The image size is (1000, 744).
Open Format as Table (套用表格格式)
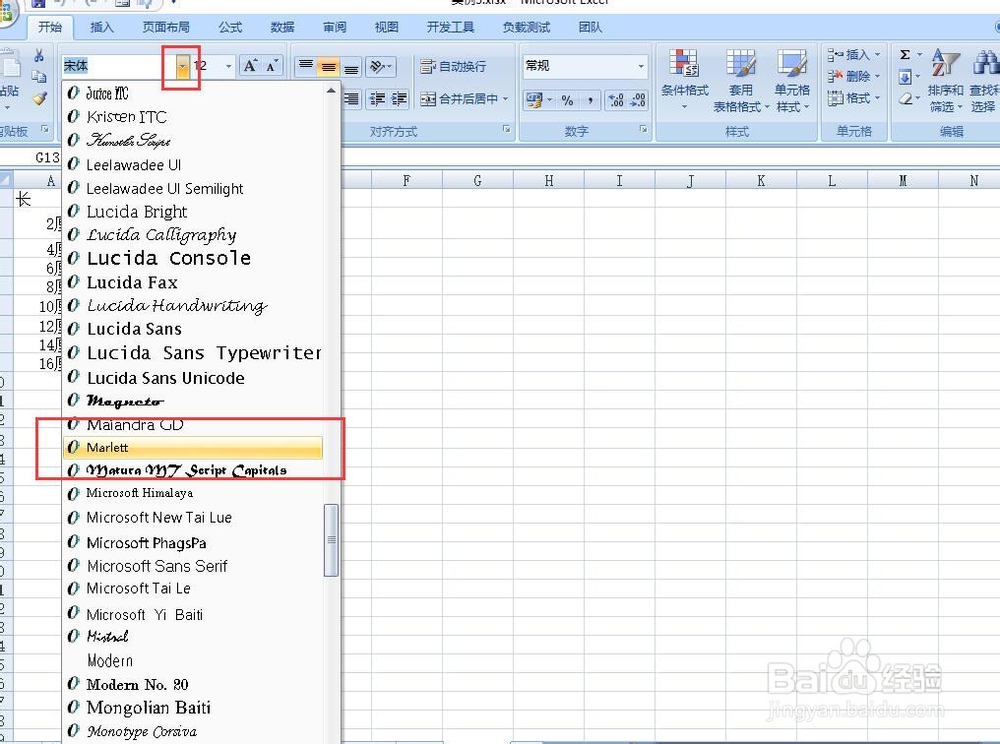tap(740, 80)
